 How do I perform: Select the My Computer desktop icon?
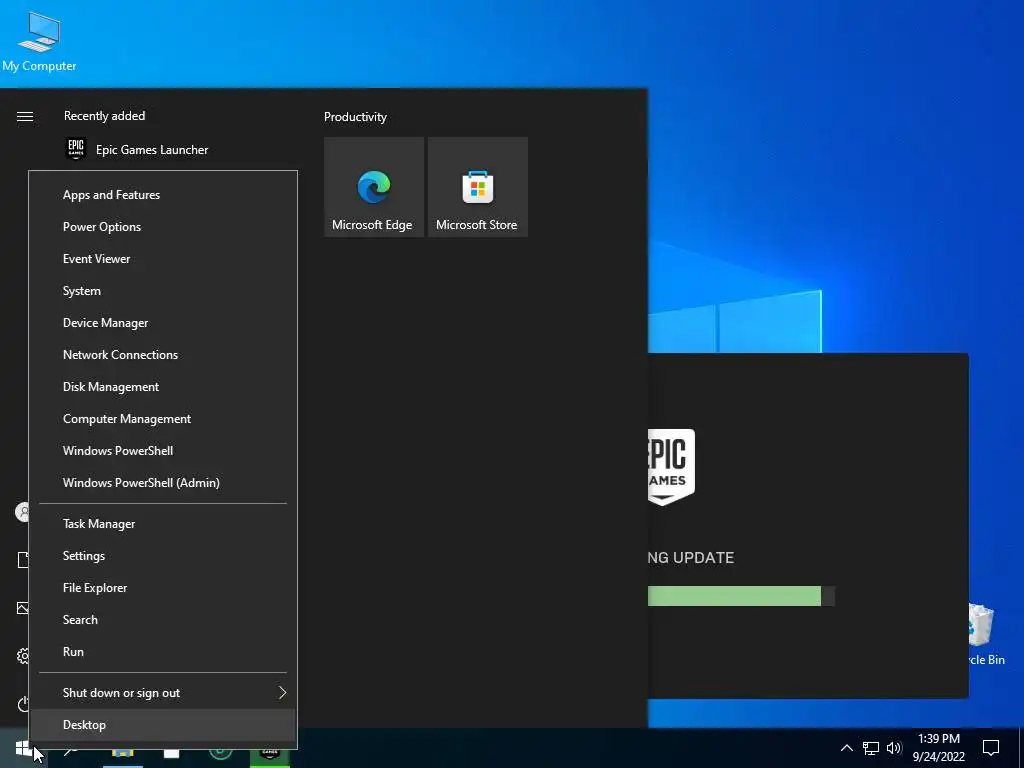pos(39,41)
